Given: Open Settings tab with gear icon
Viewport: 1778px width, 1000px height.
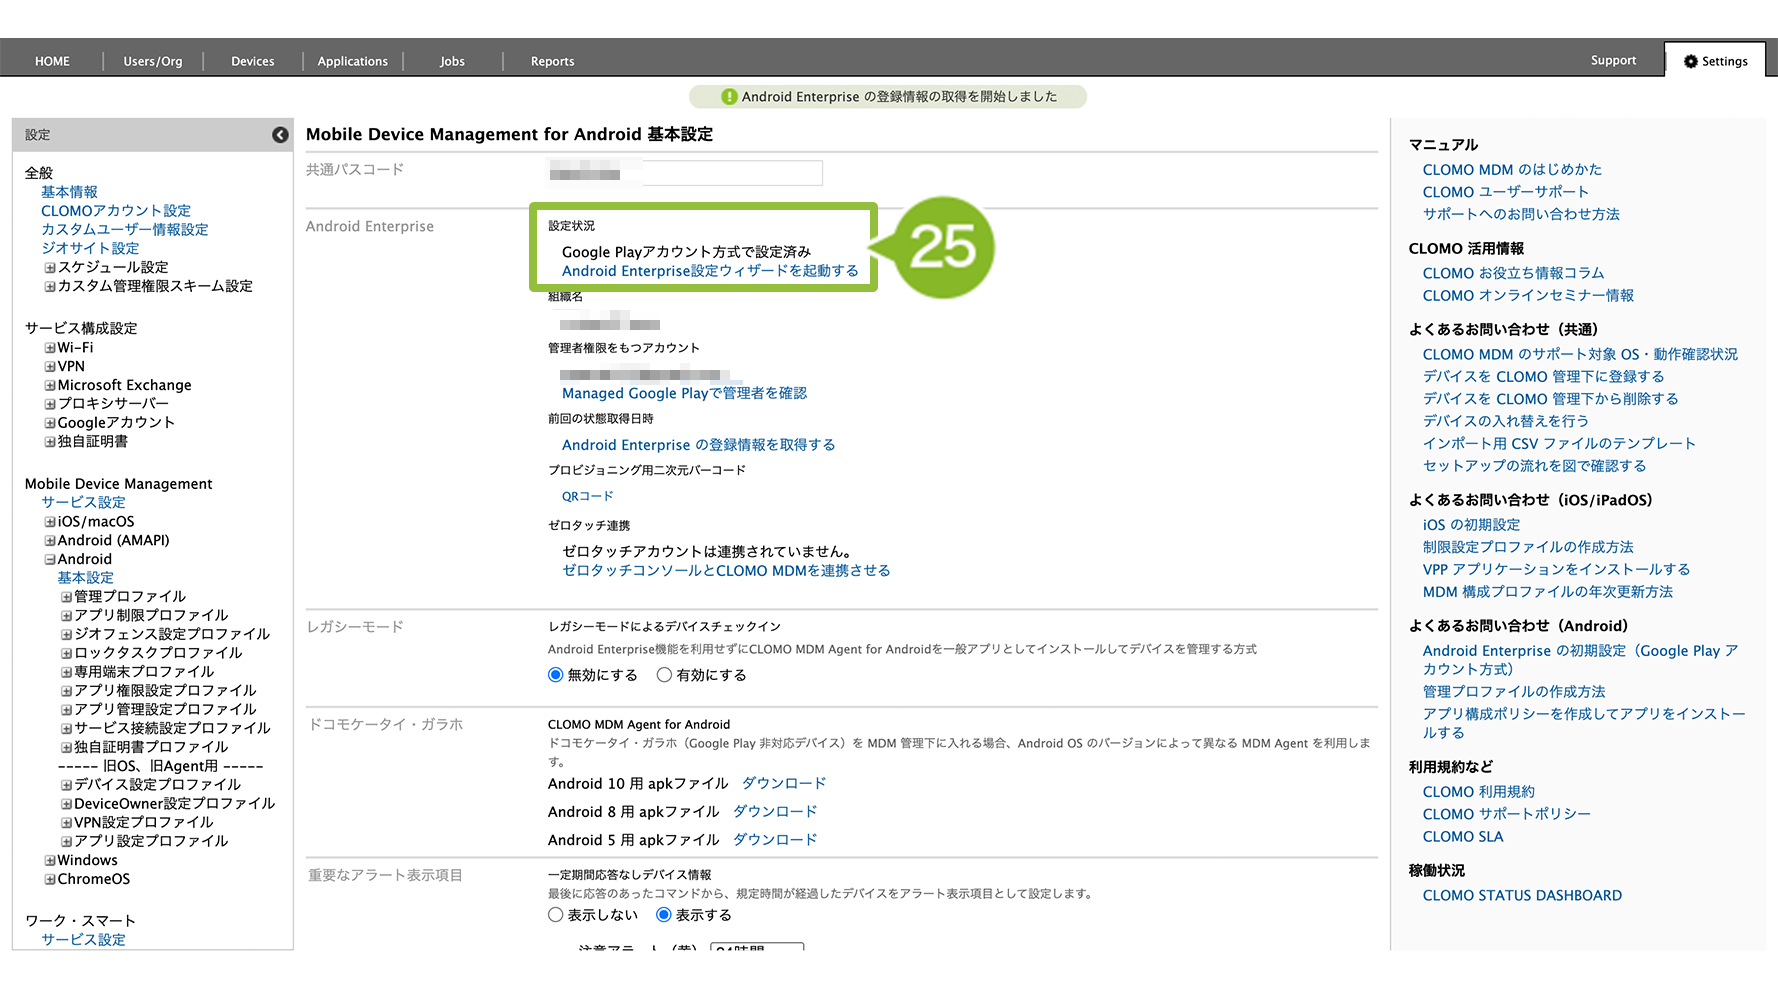Looking at the screenshot, I should click(x=1715, y=61).
